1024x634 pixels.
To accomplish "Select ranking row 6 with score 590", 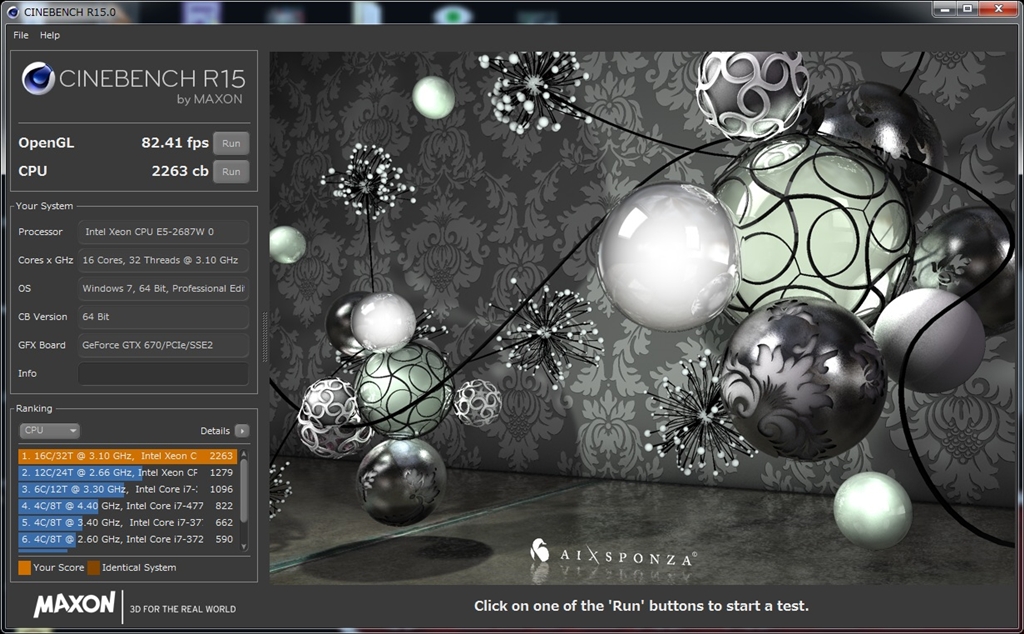I will (127, 539).
